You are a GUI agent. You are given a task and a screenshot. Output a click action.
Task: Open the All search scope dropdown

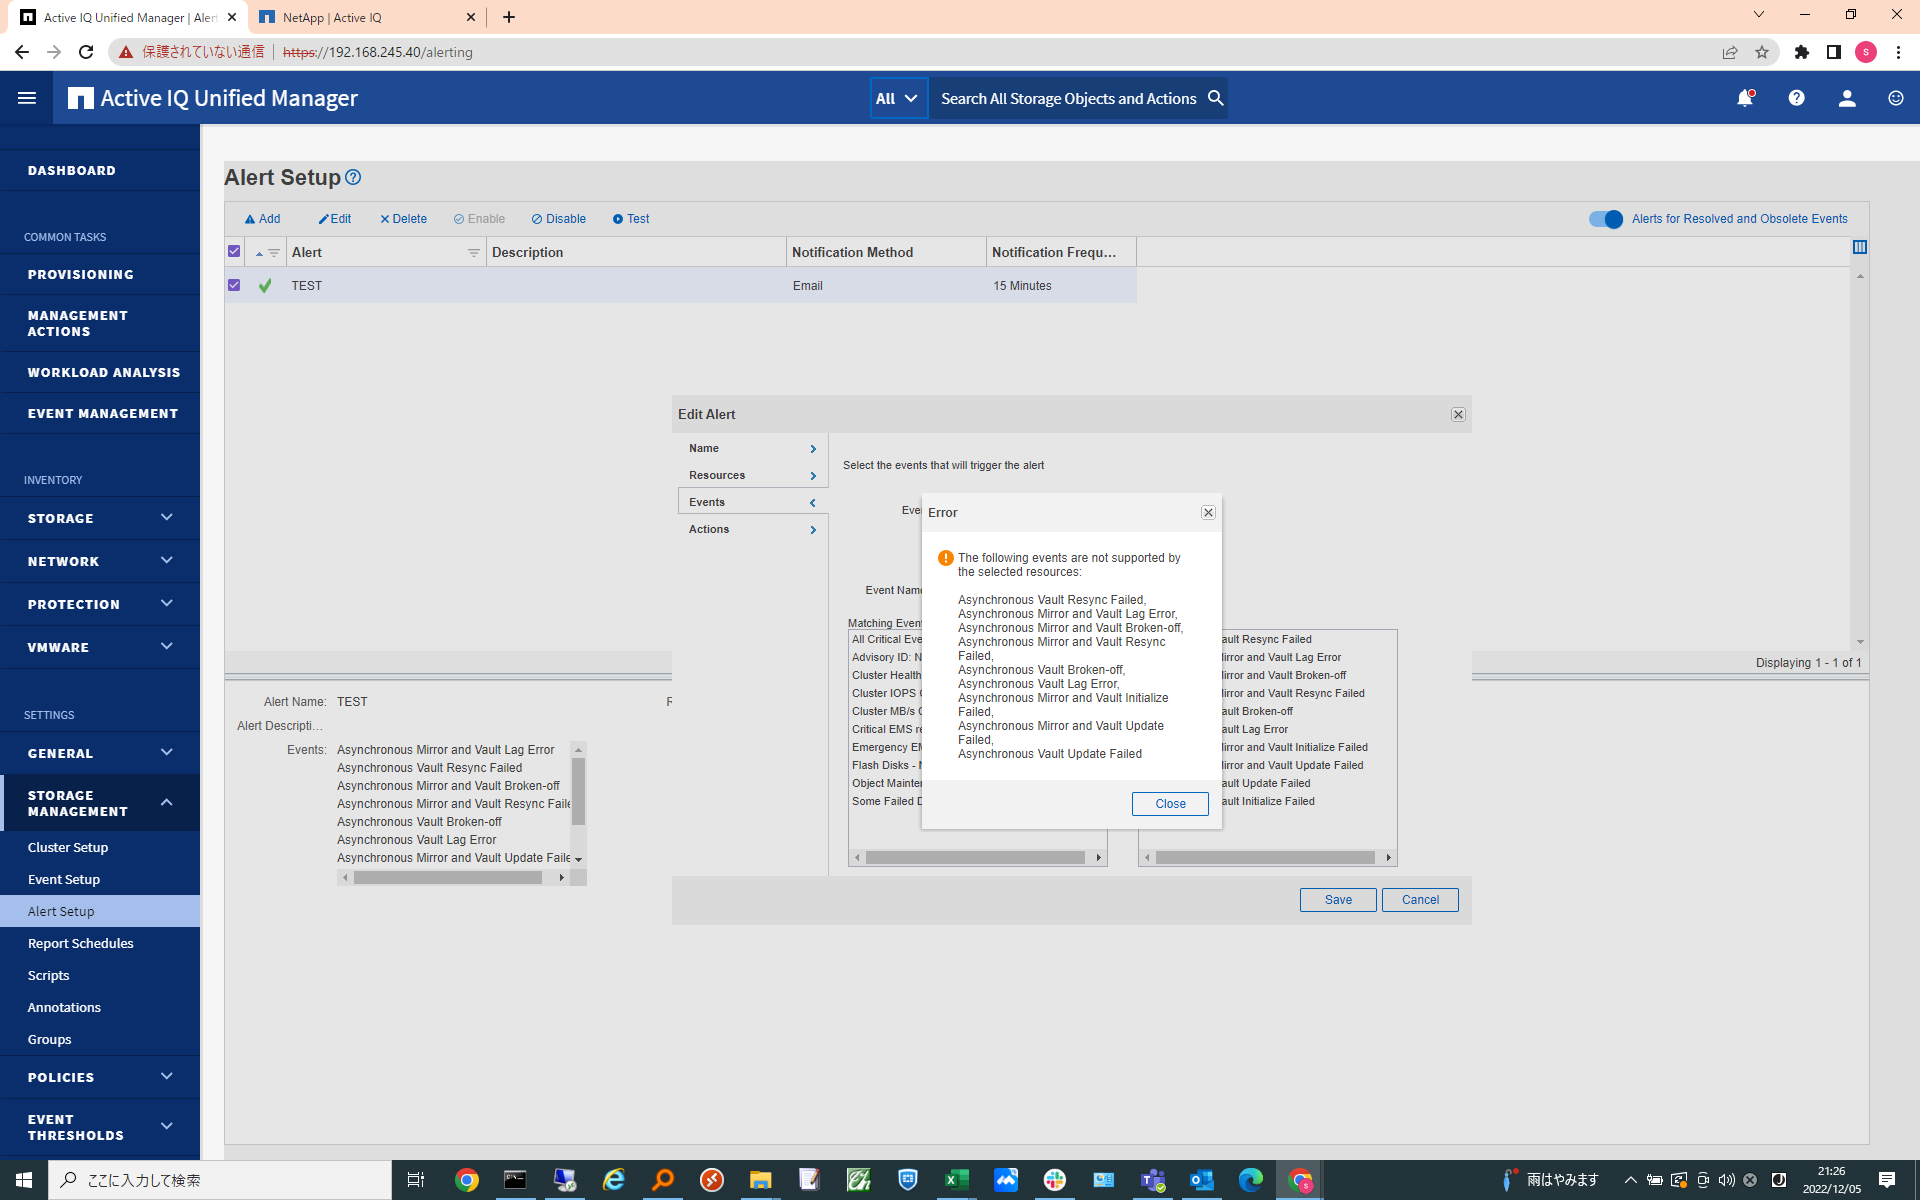click(x=897, y=98)
